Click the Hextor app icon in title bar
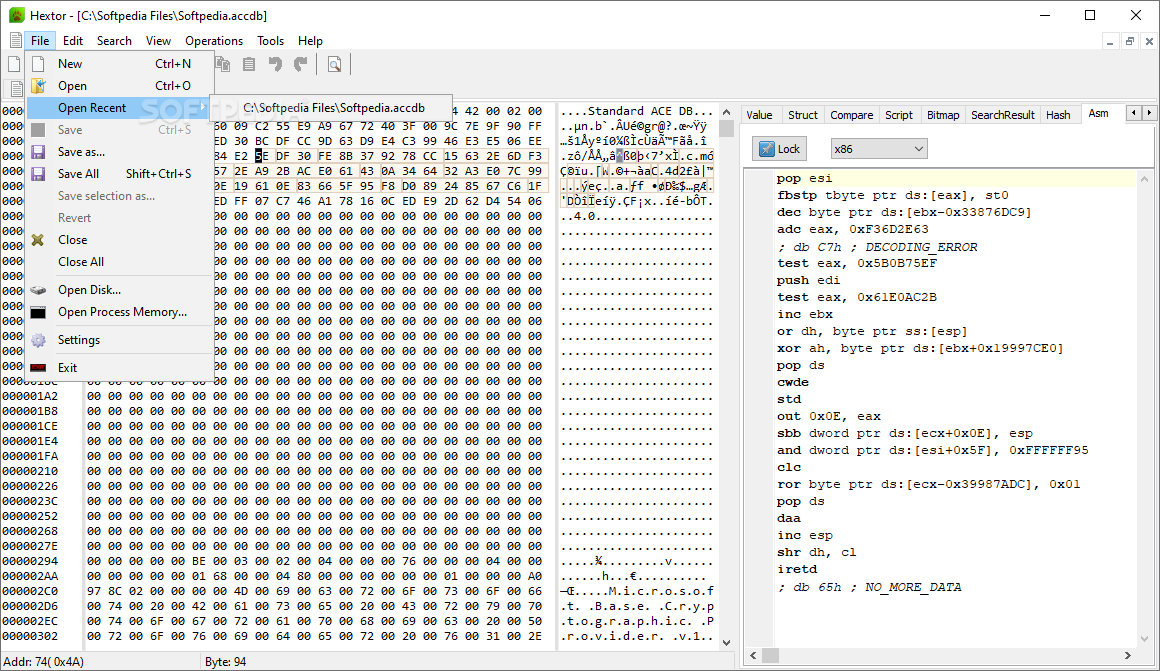1160x671 pixels. (x=16, y=15)
